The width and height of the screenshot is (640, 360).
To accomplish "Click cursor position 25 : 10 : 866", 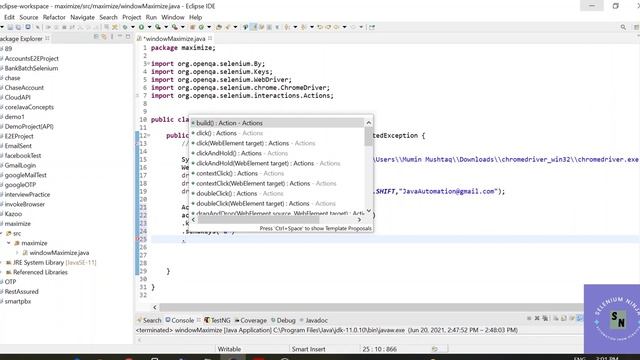I will [x=379, y=349].
